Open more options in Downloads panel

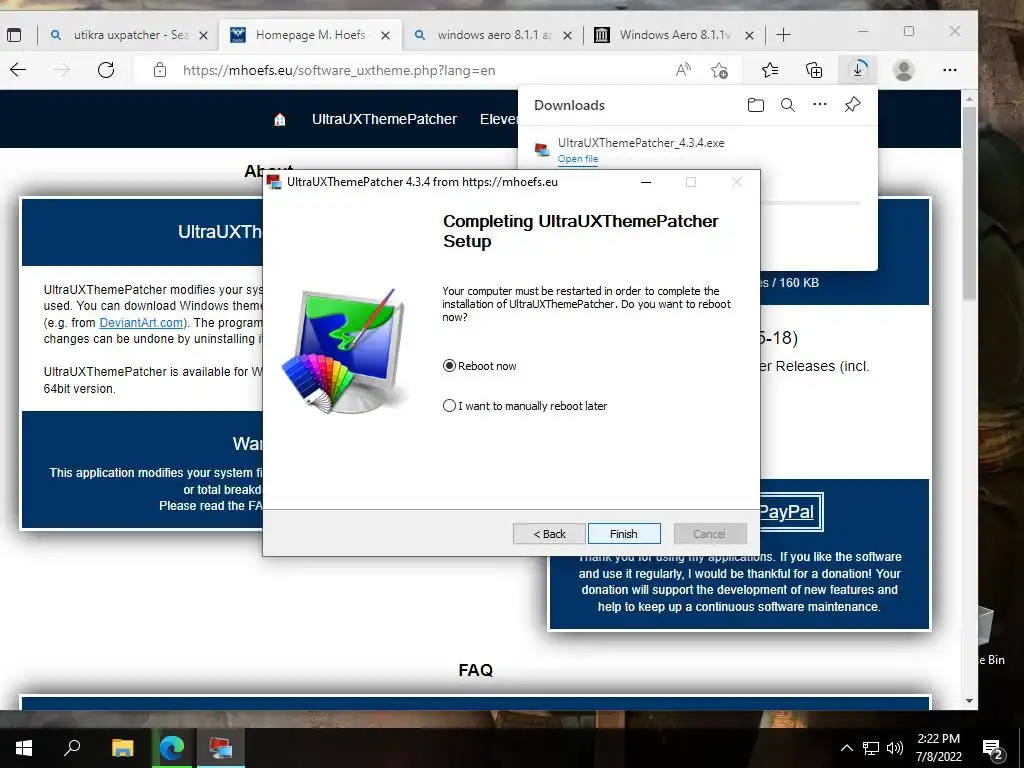(820, 104)
